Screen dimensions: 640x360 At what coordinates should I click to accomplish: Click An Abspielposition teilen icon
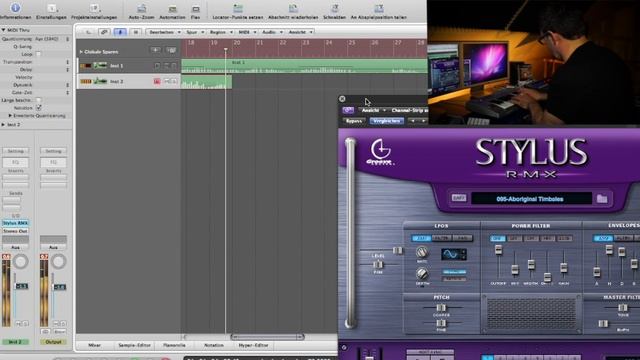[x=379, y=9]
